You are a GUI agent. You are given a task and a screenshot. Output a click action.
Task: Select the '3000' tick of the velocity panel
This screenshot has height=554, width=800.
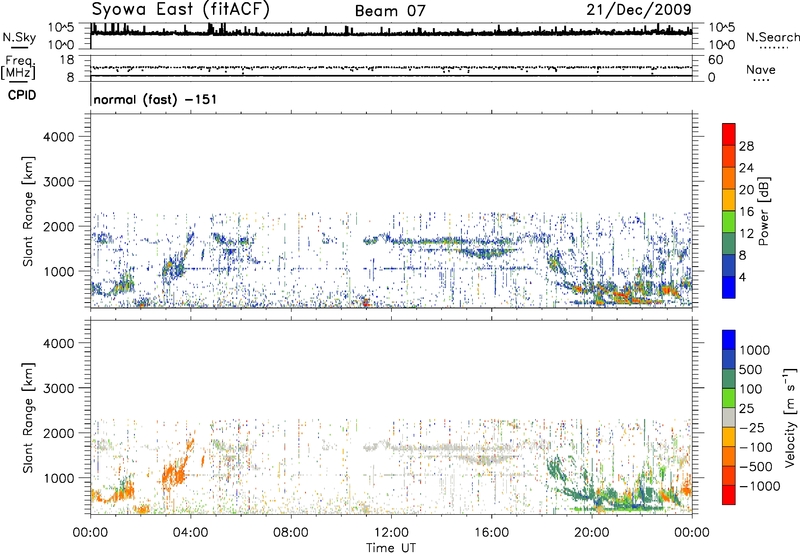tap(58, 388)
